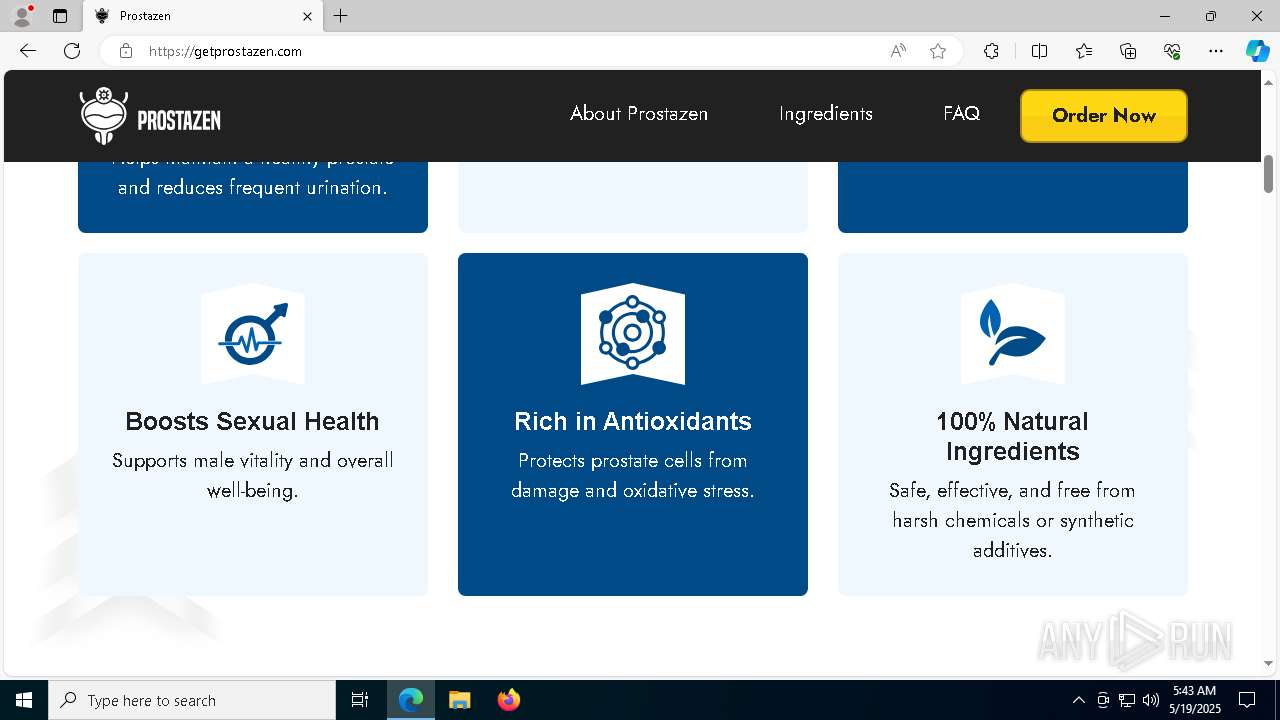Open the FAQ navigation link
The width and height of the screenshot is (1280, 720).
[961, 114]
